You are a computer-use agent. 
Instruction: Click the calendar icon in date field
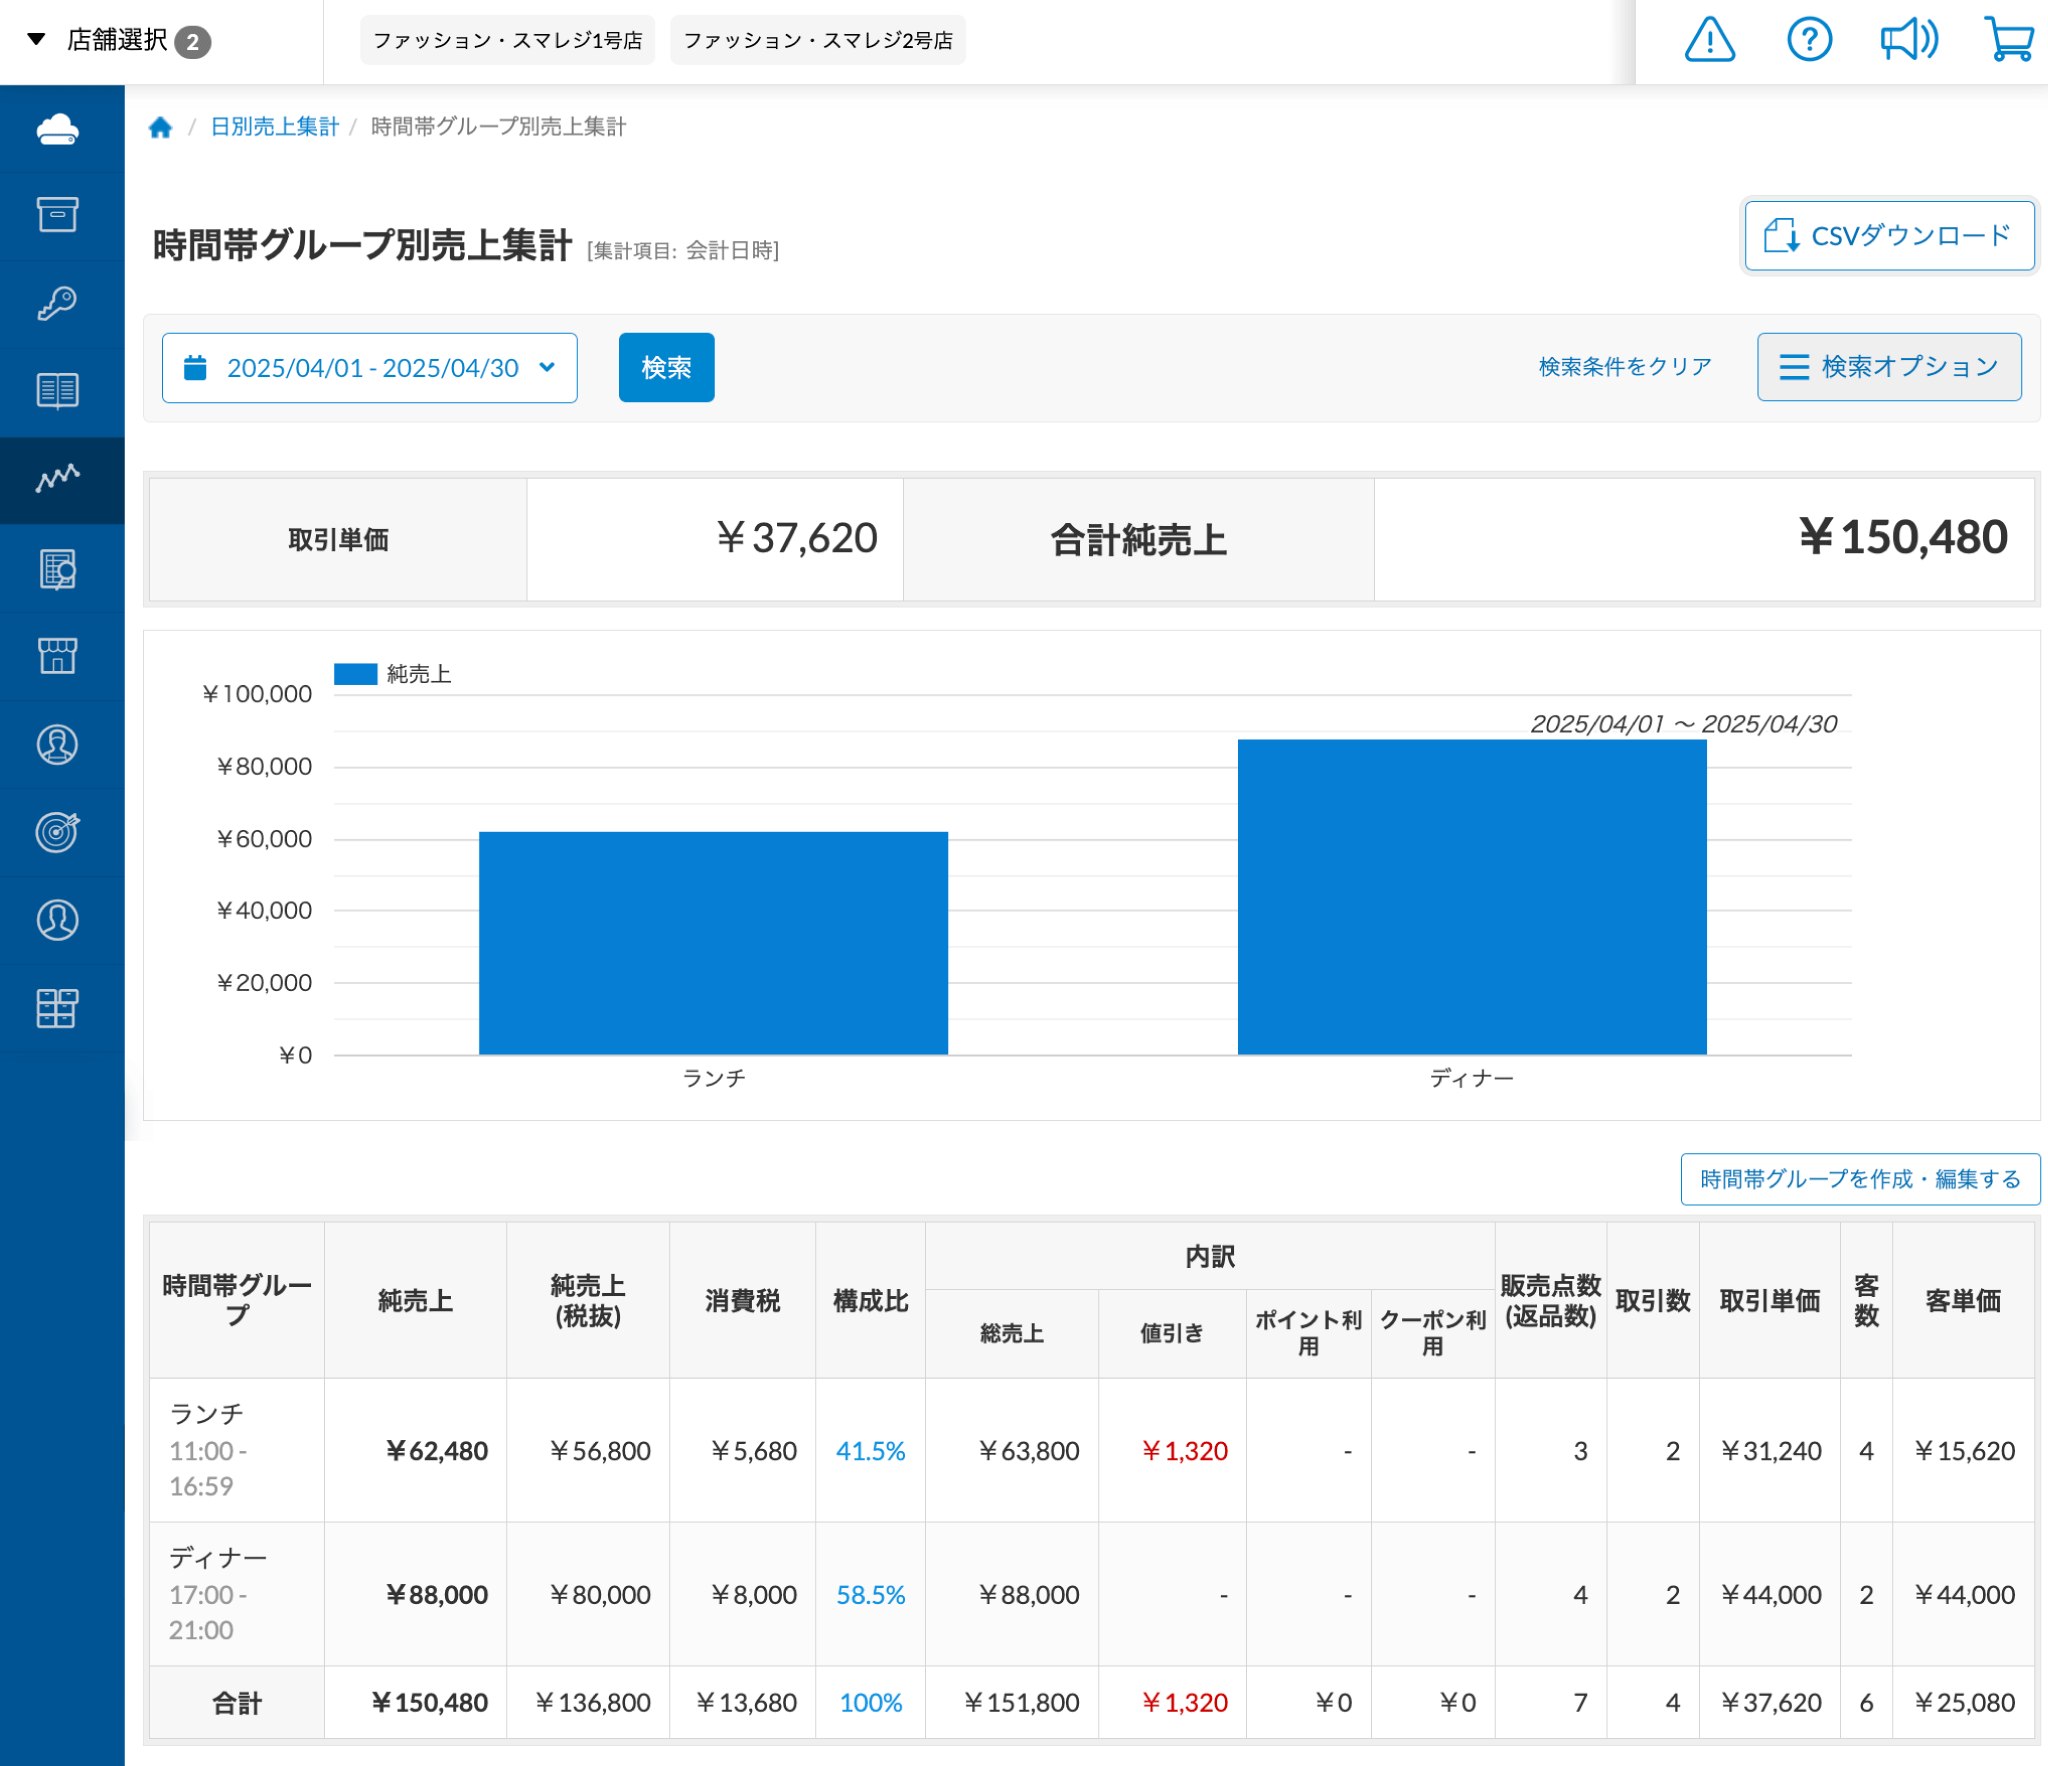point(195,368)
